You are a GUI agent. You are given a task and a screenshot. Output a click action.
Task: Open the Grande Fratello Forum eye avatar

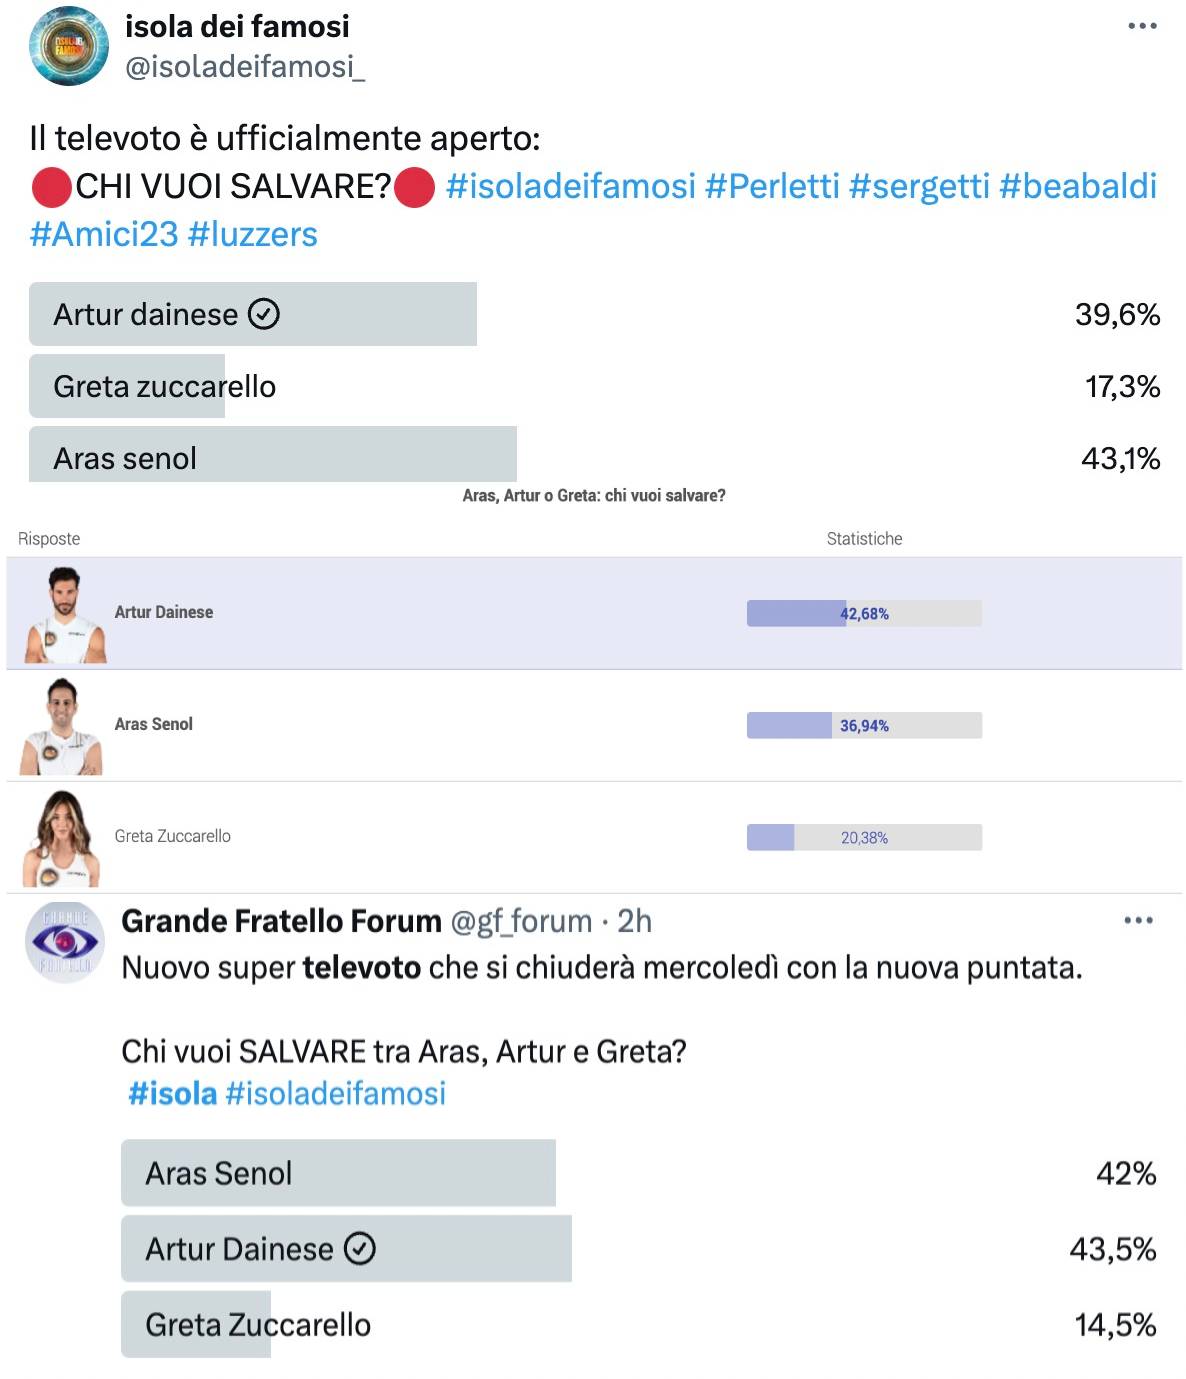(x=64, y=942)
